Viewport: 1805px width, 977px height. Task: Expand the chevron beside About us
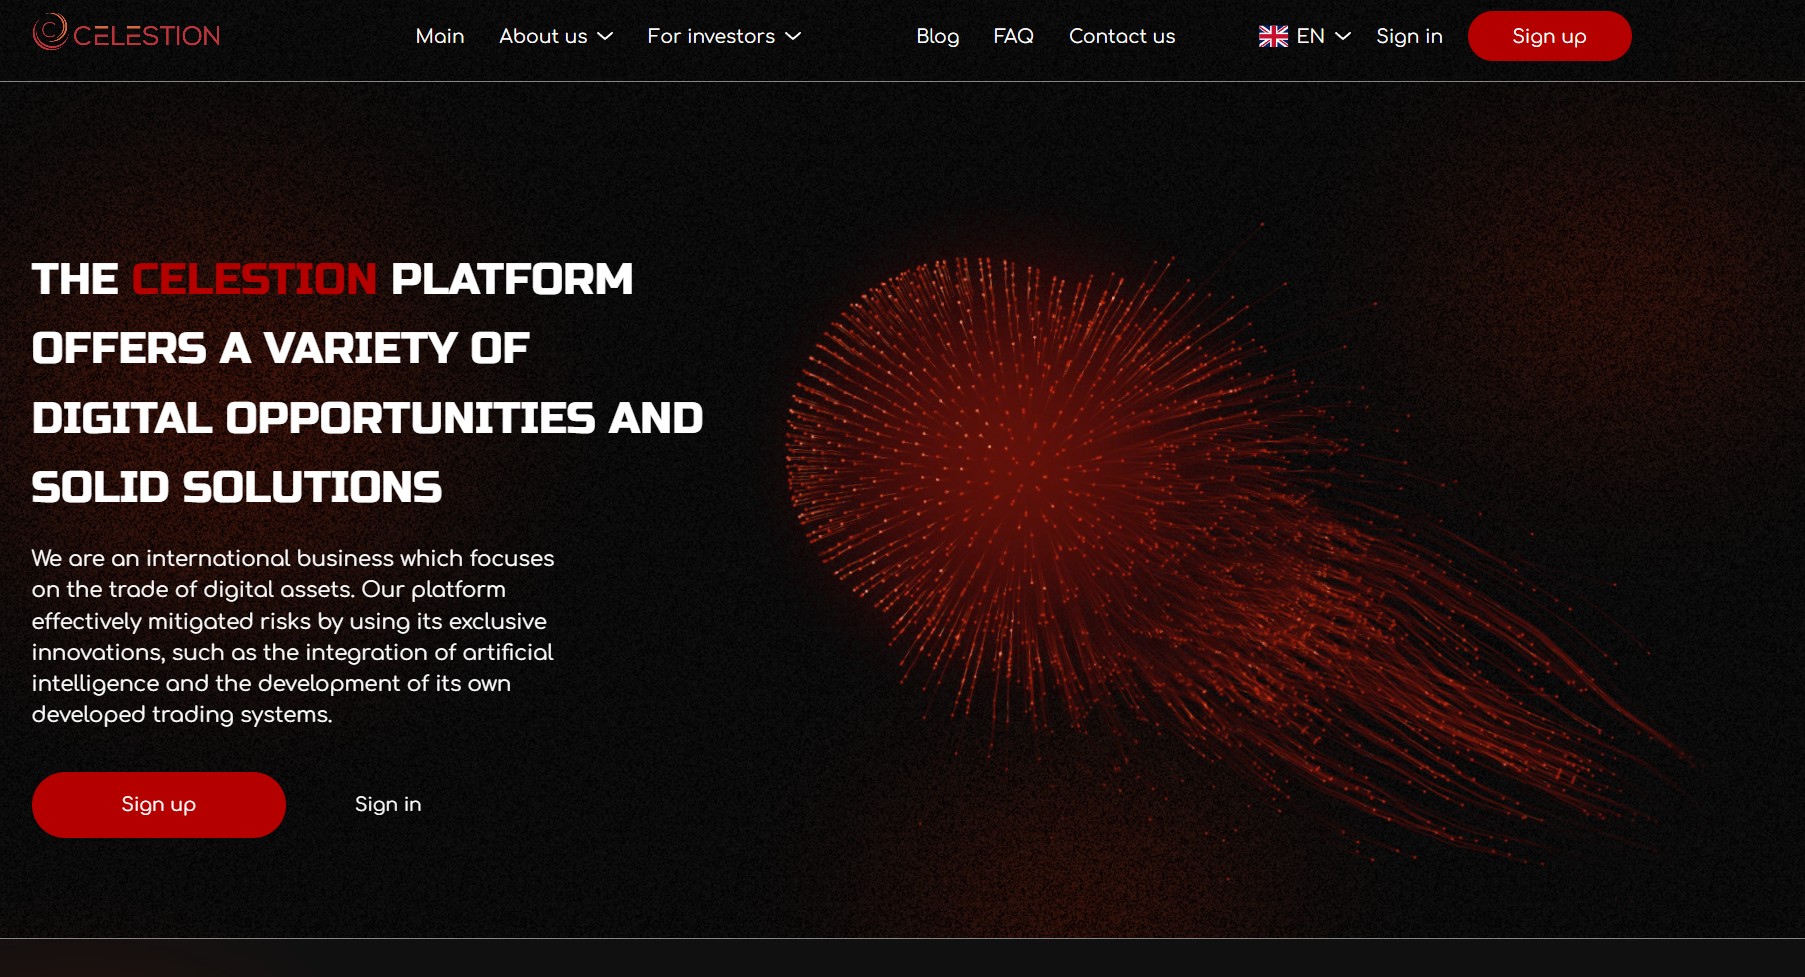[605, 37]
